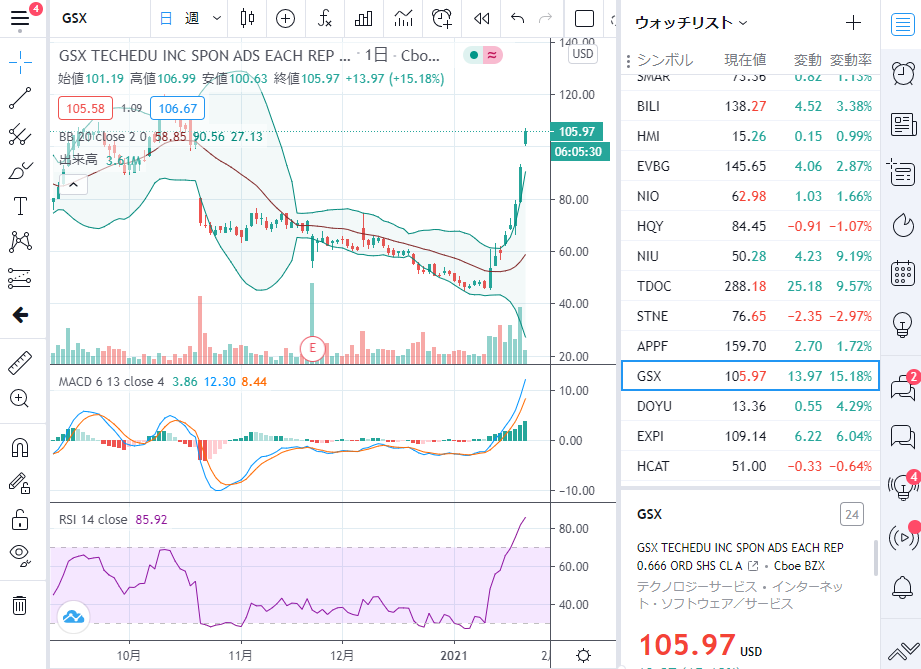Sort by 現在値 column header
The height and width of the screenshot is (669, 921).
[x=745, y=60]
